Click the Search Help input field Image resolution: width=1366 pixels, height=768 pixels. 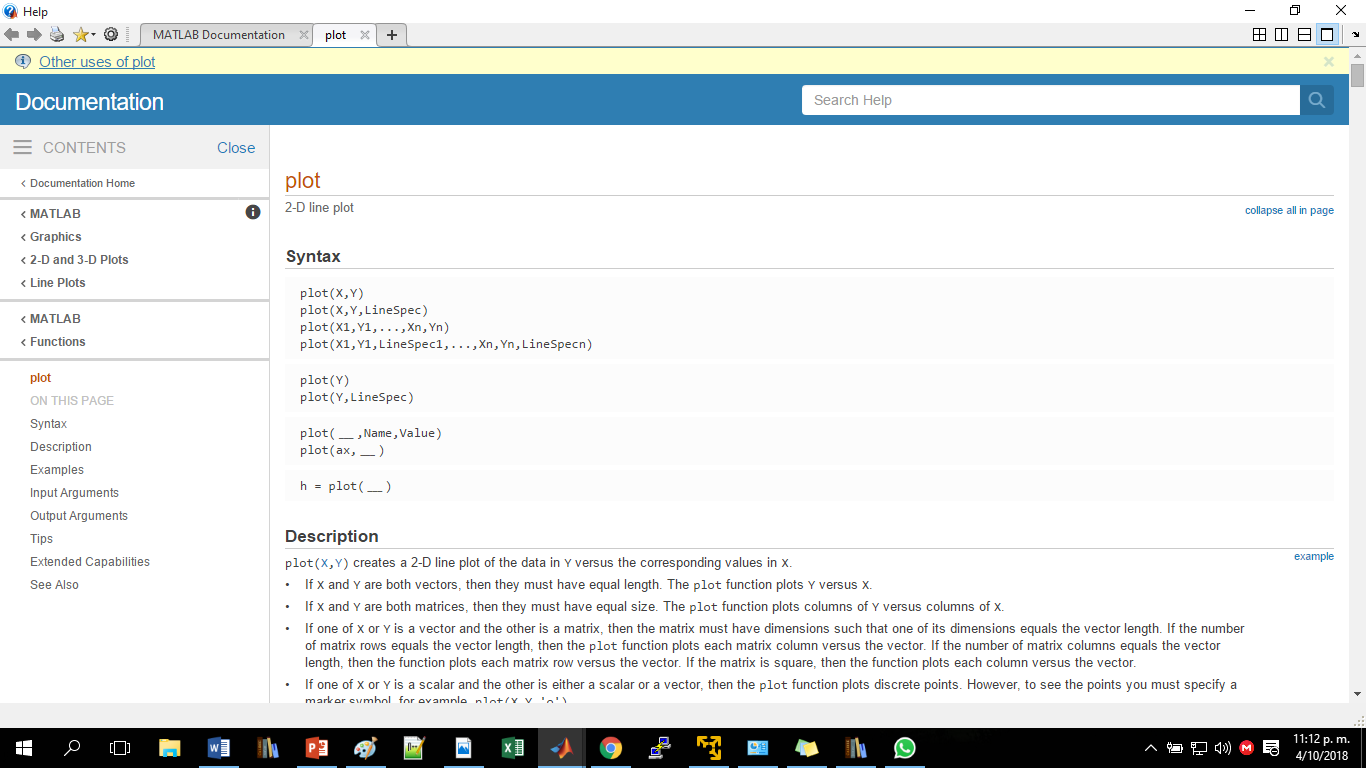tap(1051, 100)
